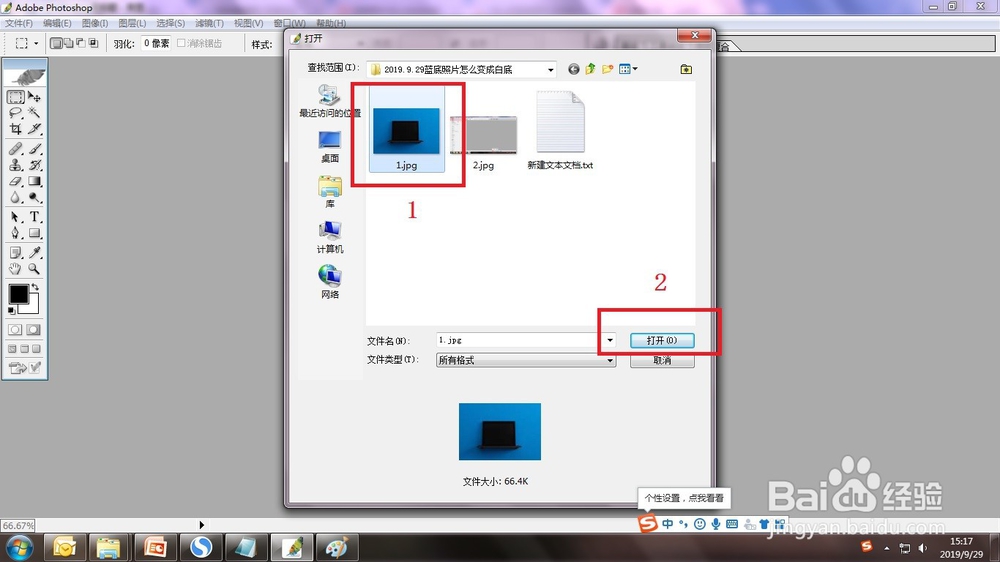Image resolution: width=1000 pixels, height=562 pixels.
Task: Select the Healing Brush tool
Action: pyautogui.click(x=16, y=149)
